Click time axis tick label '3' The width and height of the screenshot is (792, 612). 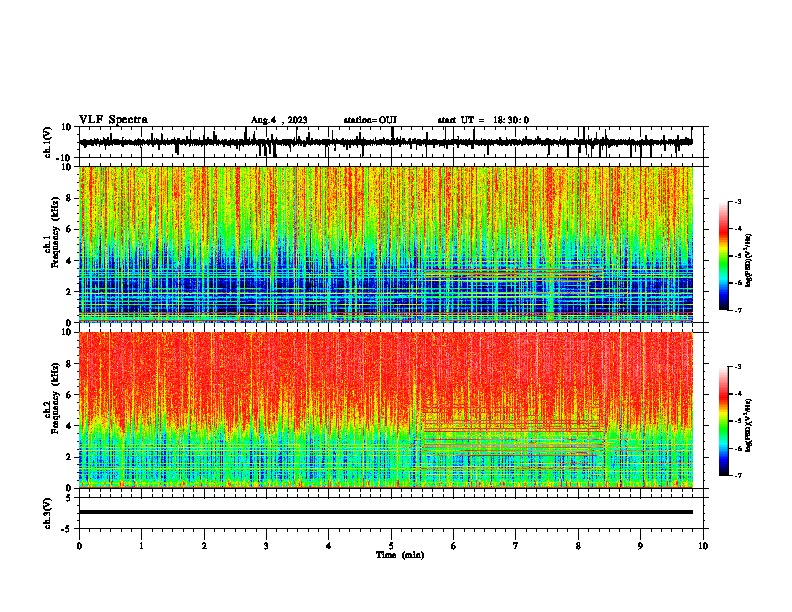[x=266, y=546]
